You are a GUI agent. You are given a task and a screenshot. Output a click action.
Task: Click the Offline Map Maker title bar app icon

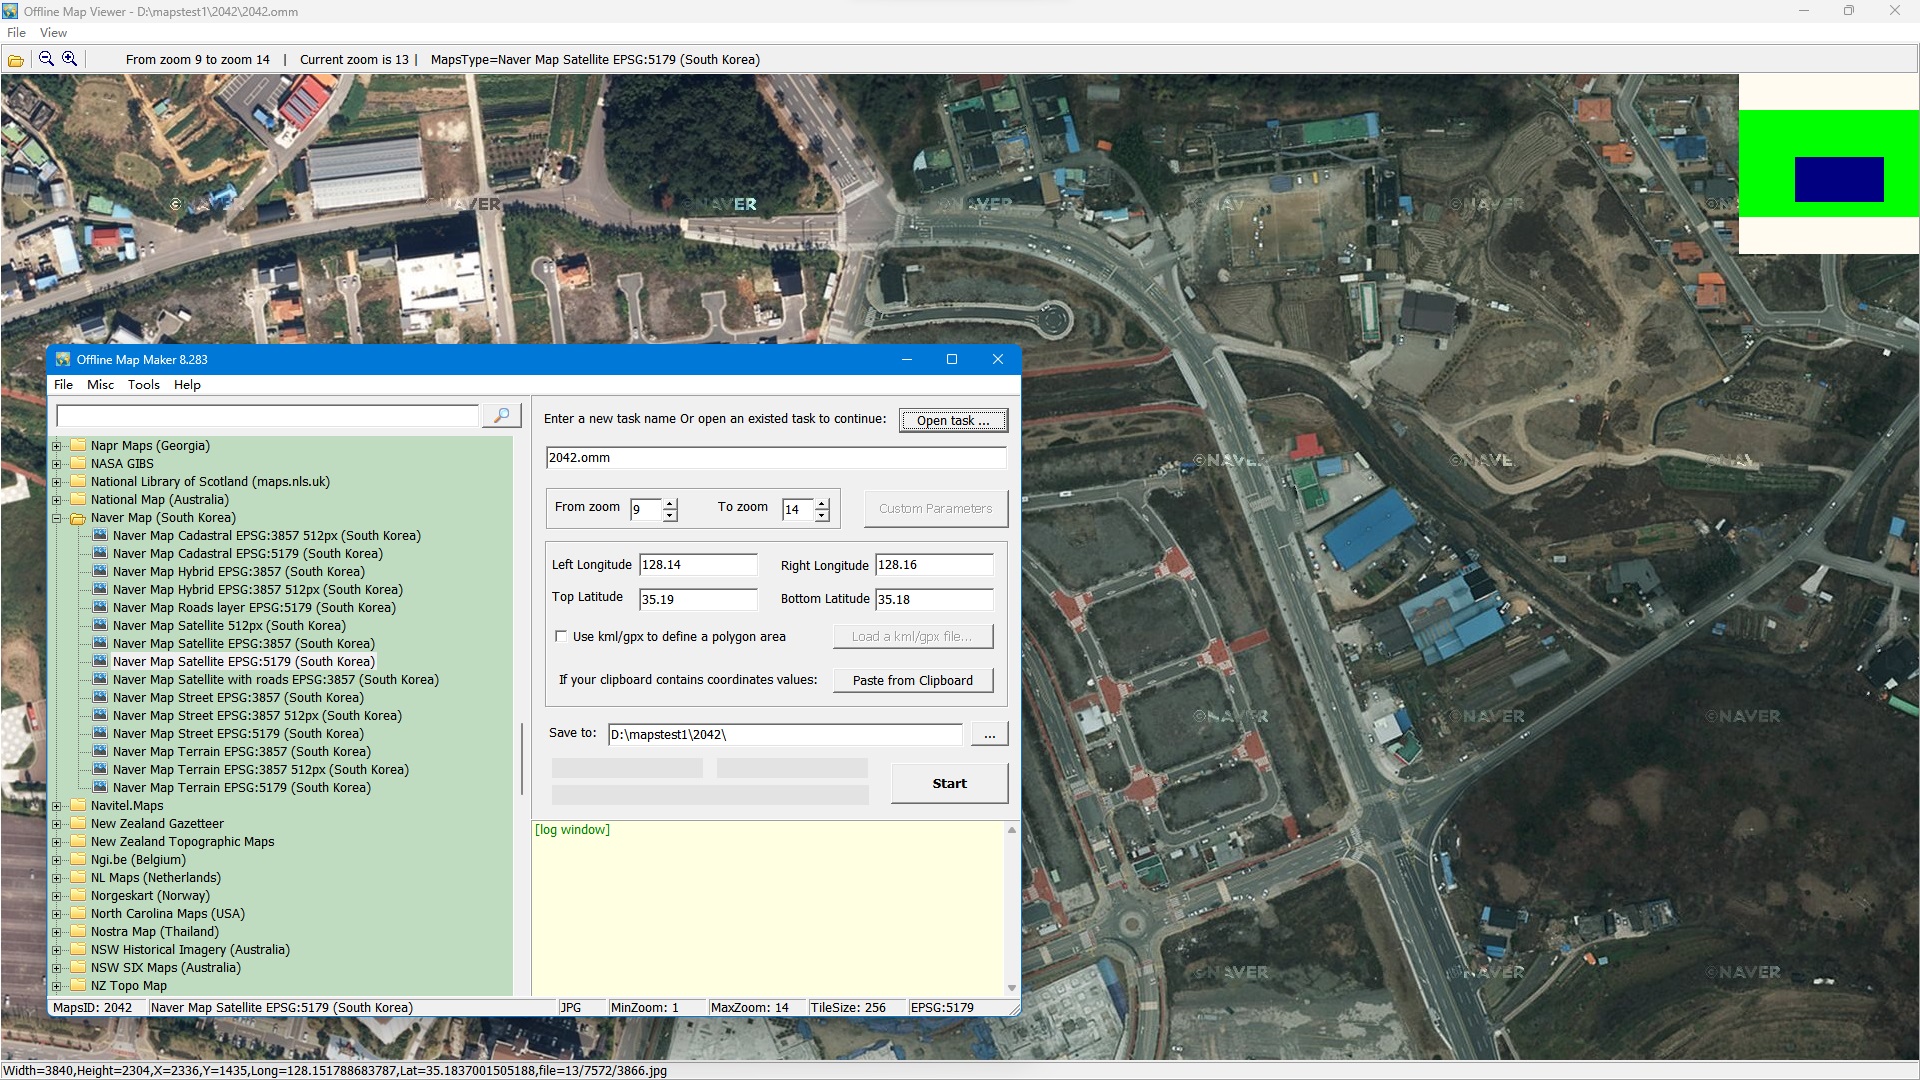pyautogui.click(x=63, y=360)
